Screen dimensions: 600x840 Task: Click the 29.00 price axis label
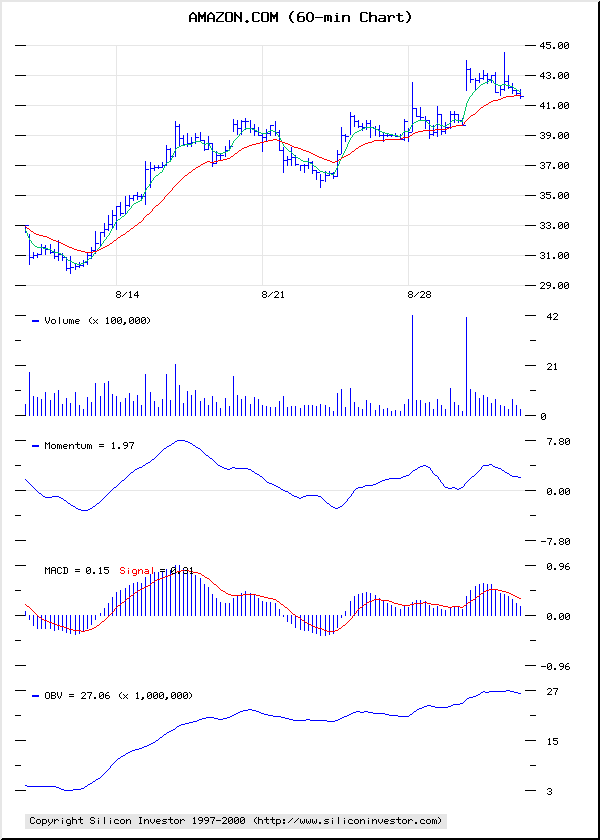554,286
